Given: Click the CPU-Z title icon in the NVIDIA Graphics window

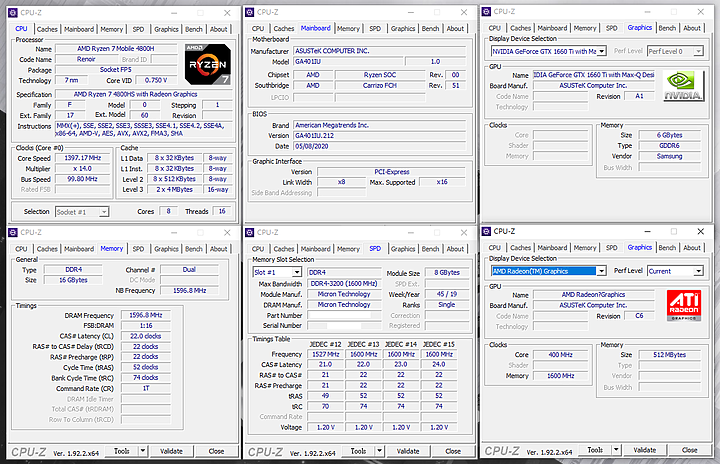Looking at the screenshot, I should click(486, 11).
